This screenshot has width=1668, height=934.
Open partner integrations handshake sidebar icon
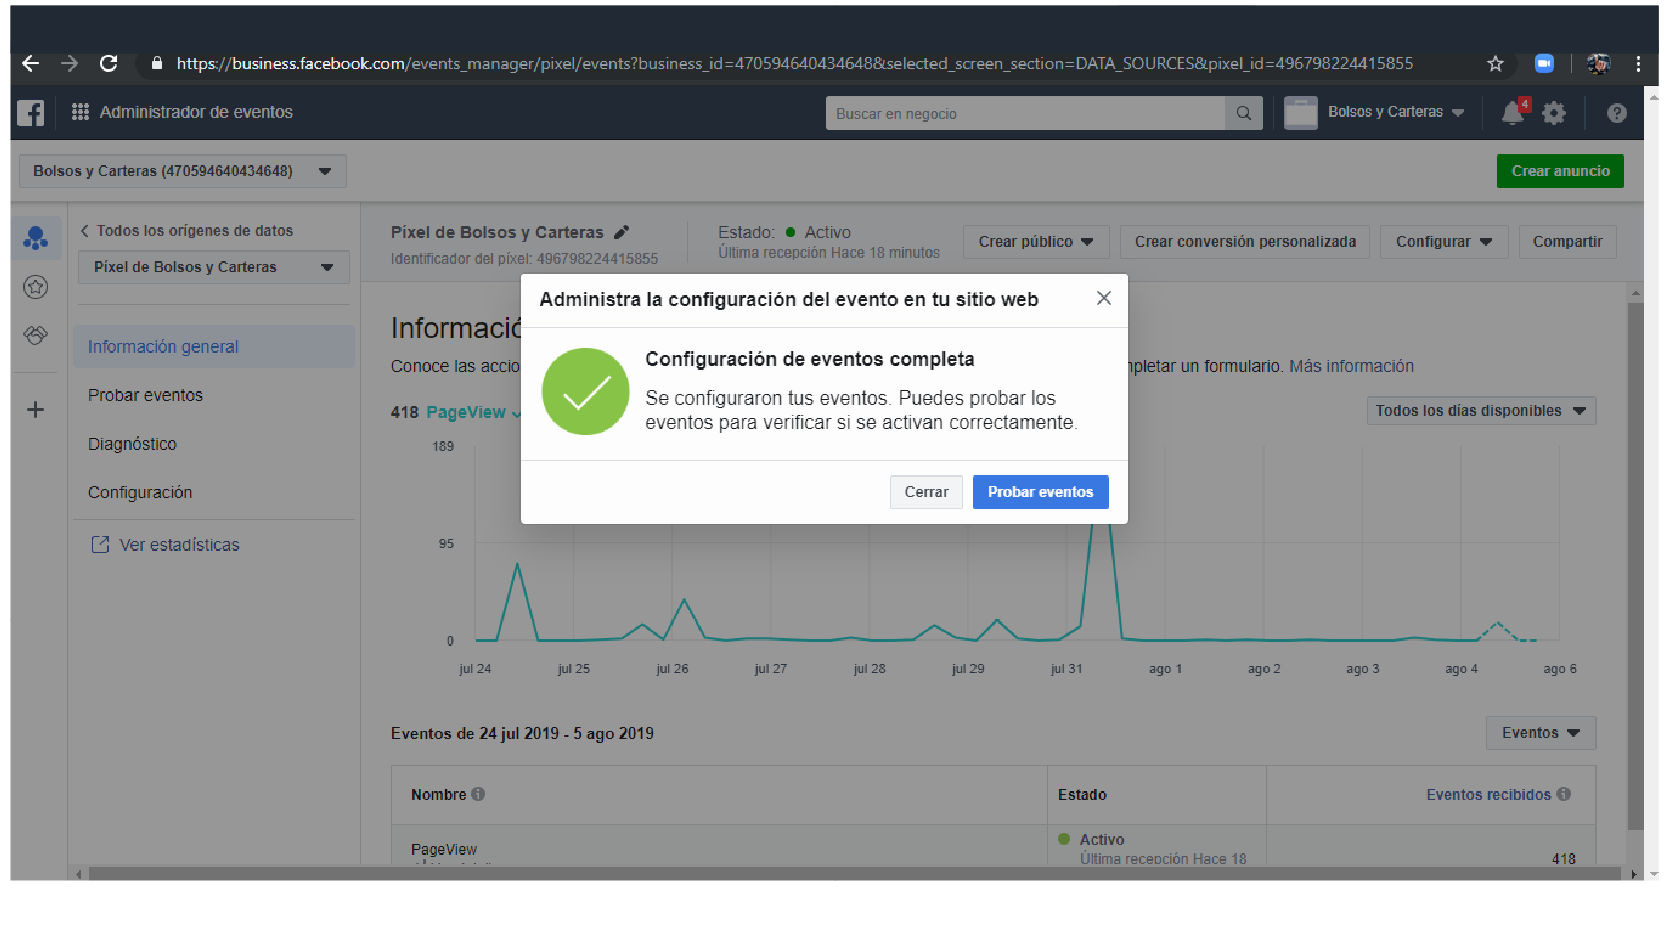click(x=36, y=335)
